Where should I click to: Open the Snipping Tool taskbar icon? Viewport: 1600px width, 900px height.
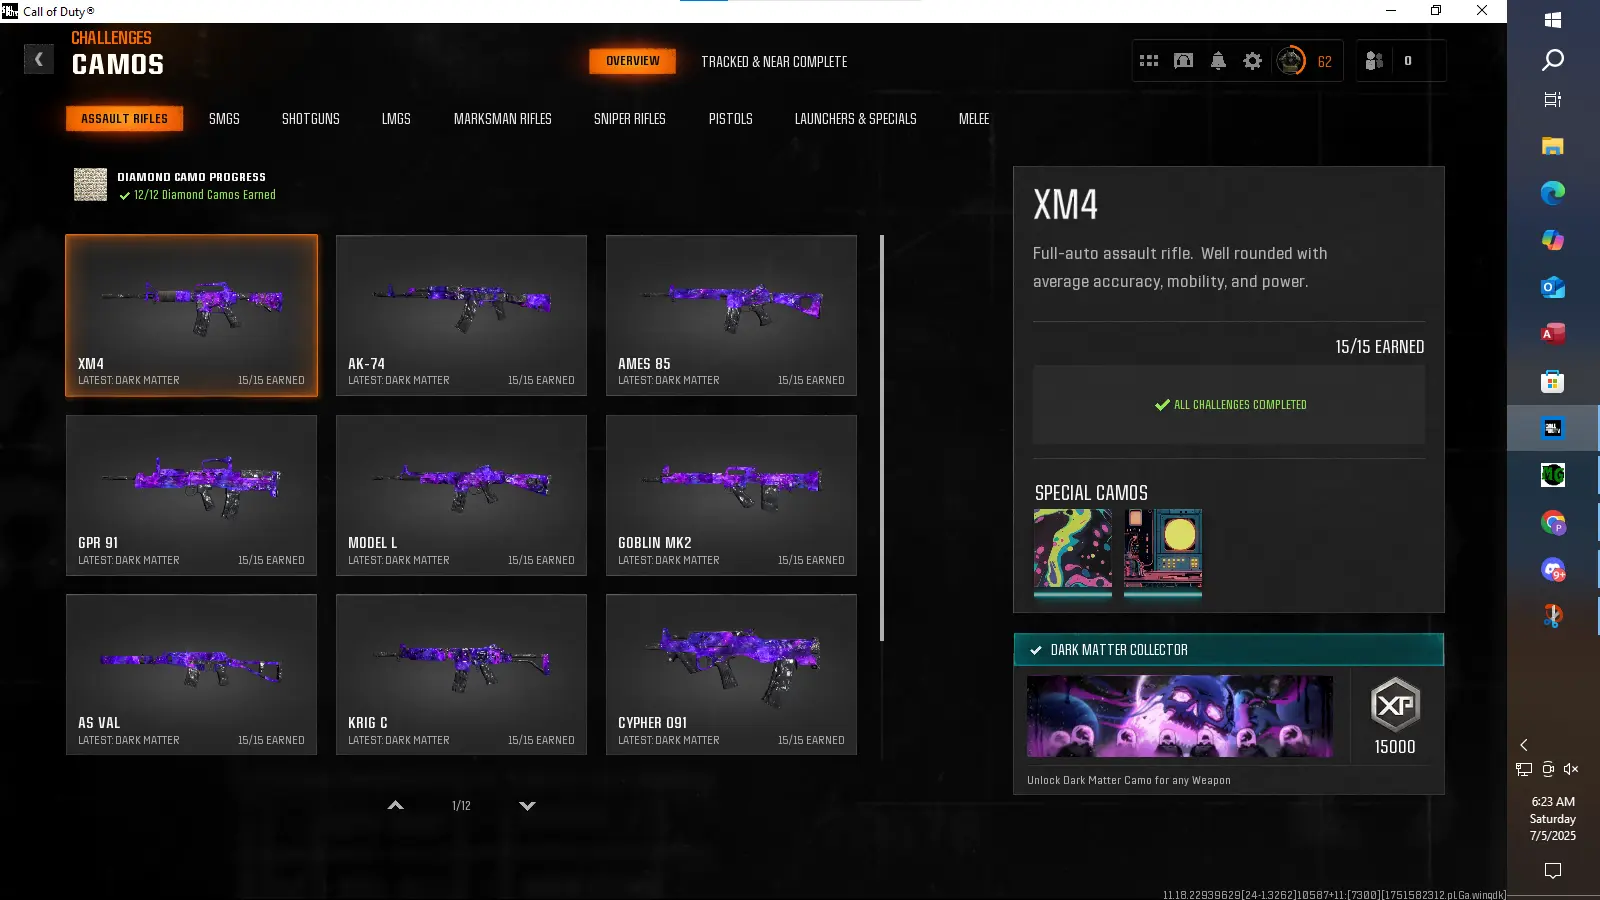(1553, 616)
